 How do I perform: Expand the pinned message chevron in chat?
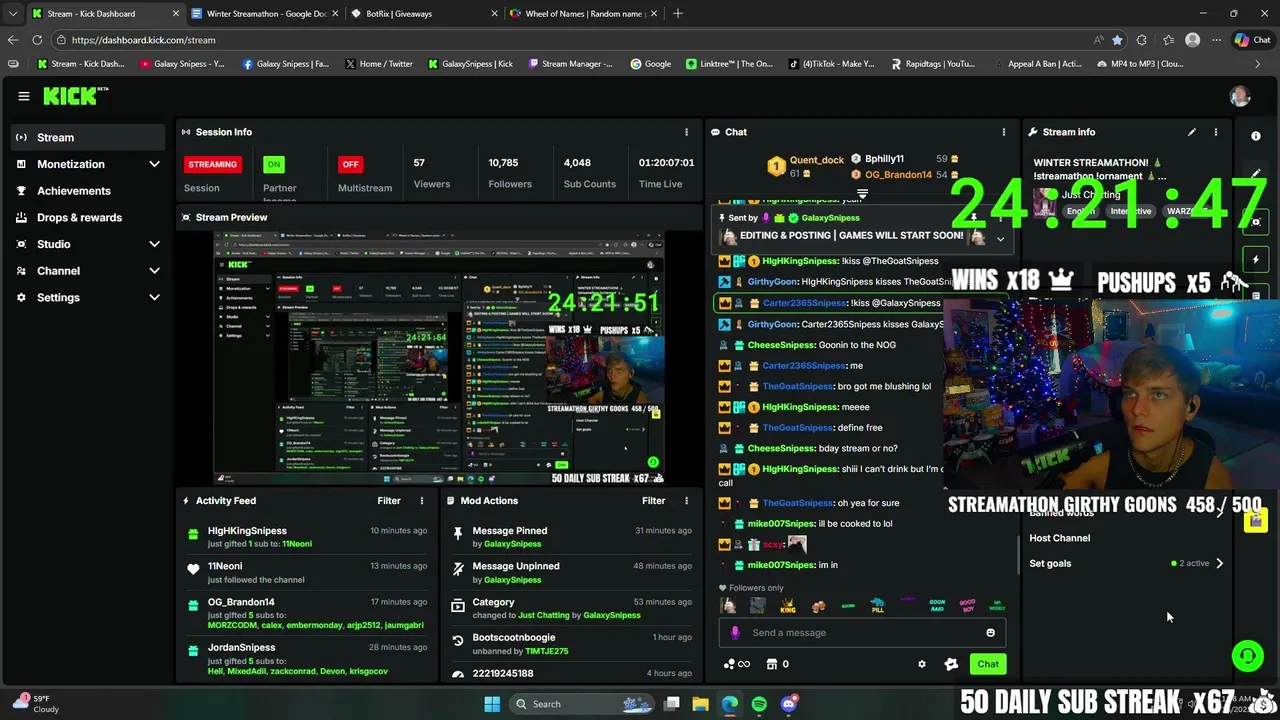tap(1000, 239)
